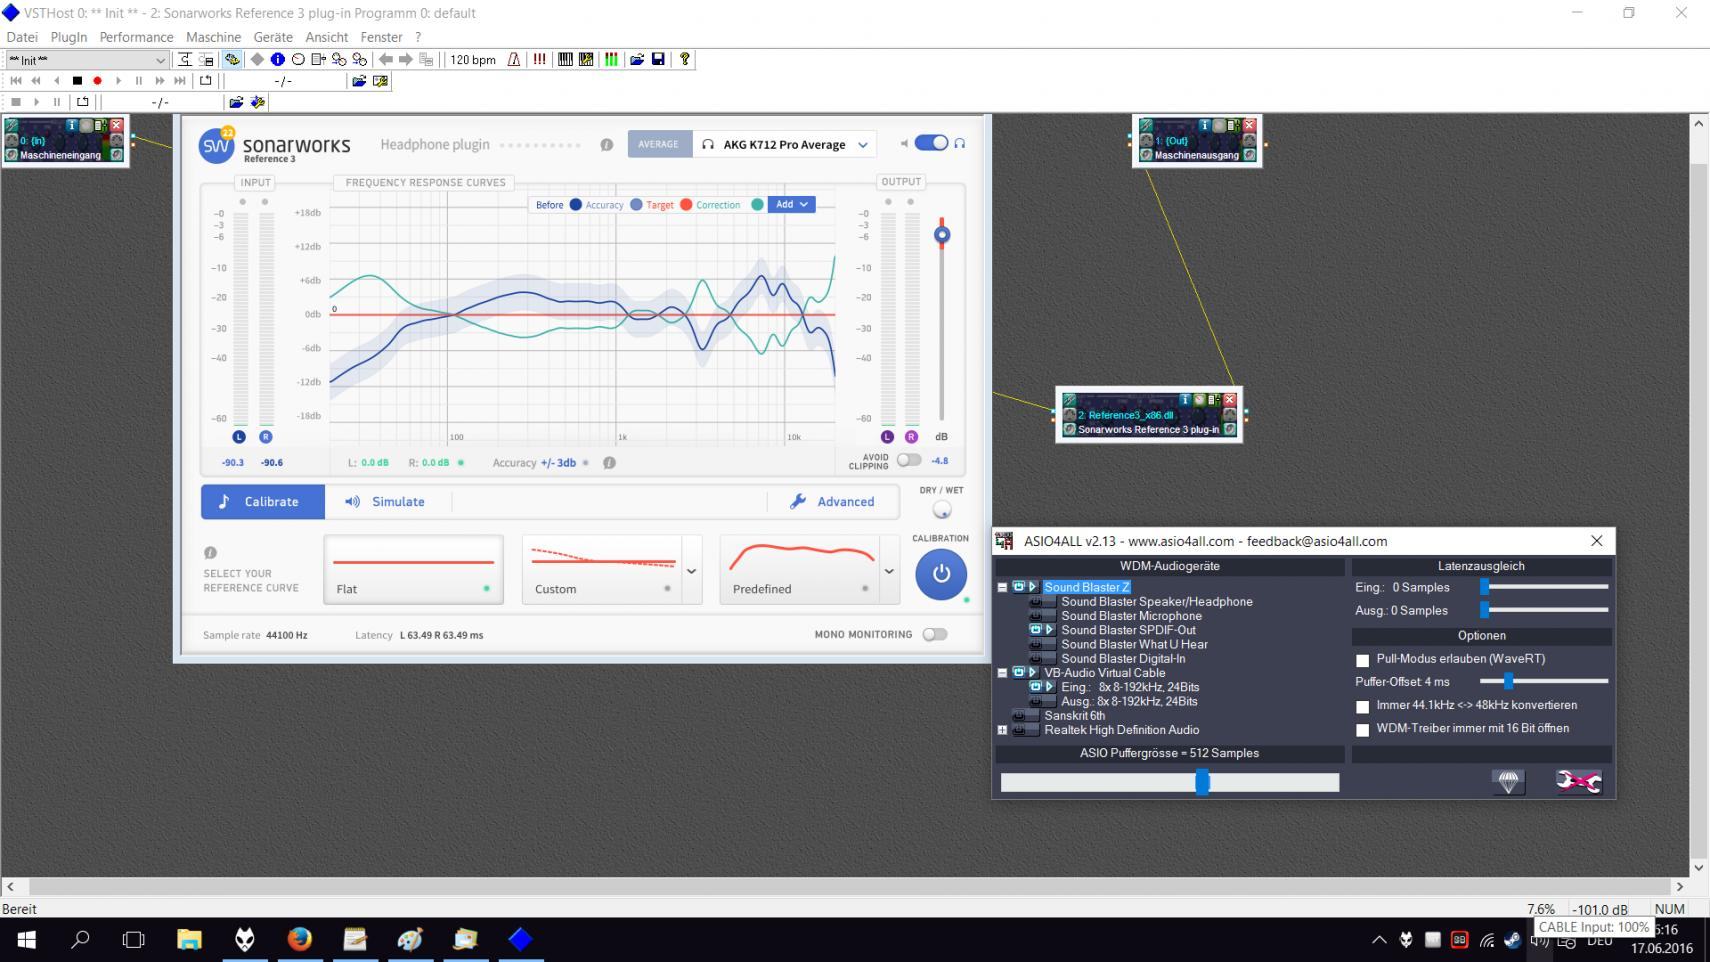
Task: Toggle power button for Sound Blaster Speaker/Headphone
Action: [1036, 602]
